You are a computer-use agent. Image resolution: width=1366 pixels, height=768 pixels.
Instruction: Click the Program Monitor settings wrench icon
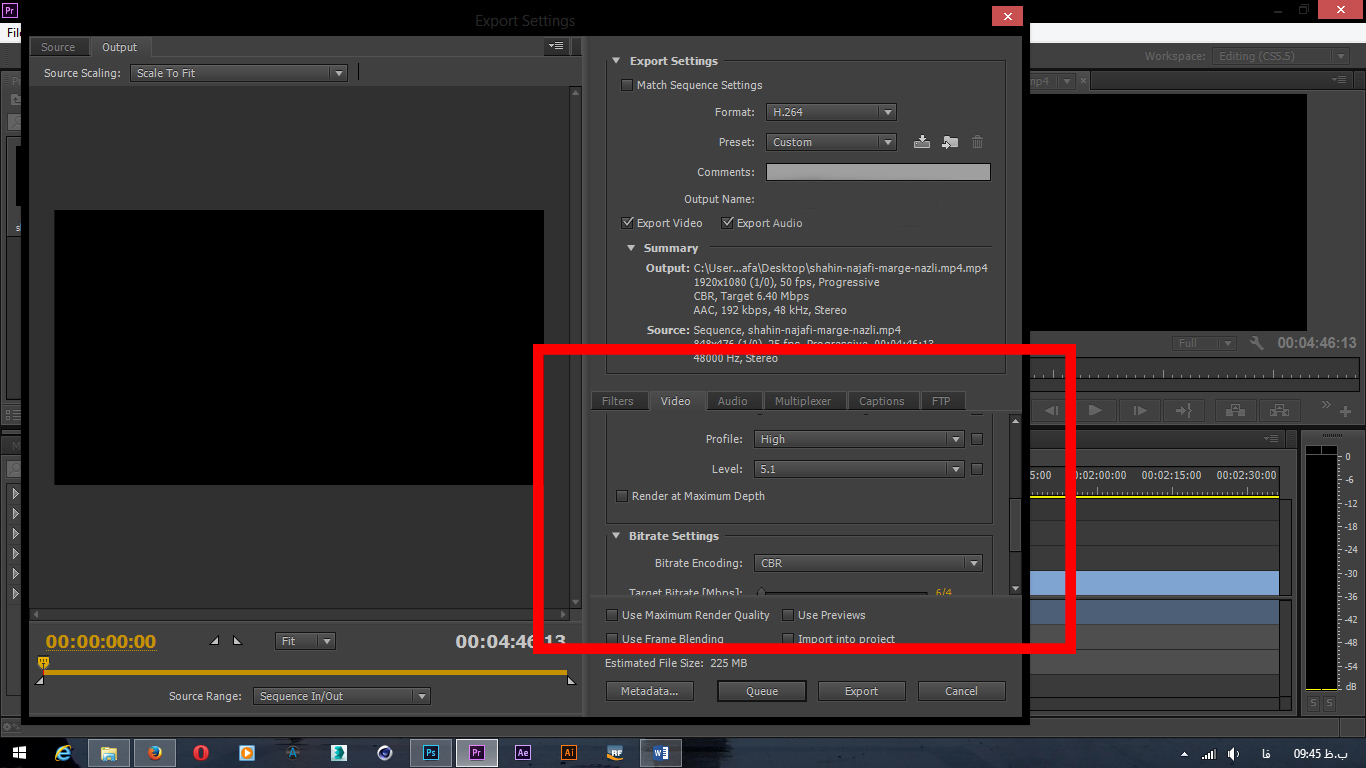click(1257, 343)
